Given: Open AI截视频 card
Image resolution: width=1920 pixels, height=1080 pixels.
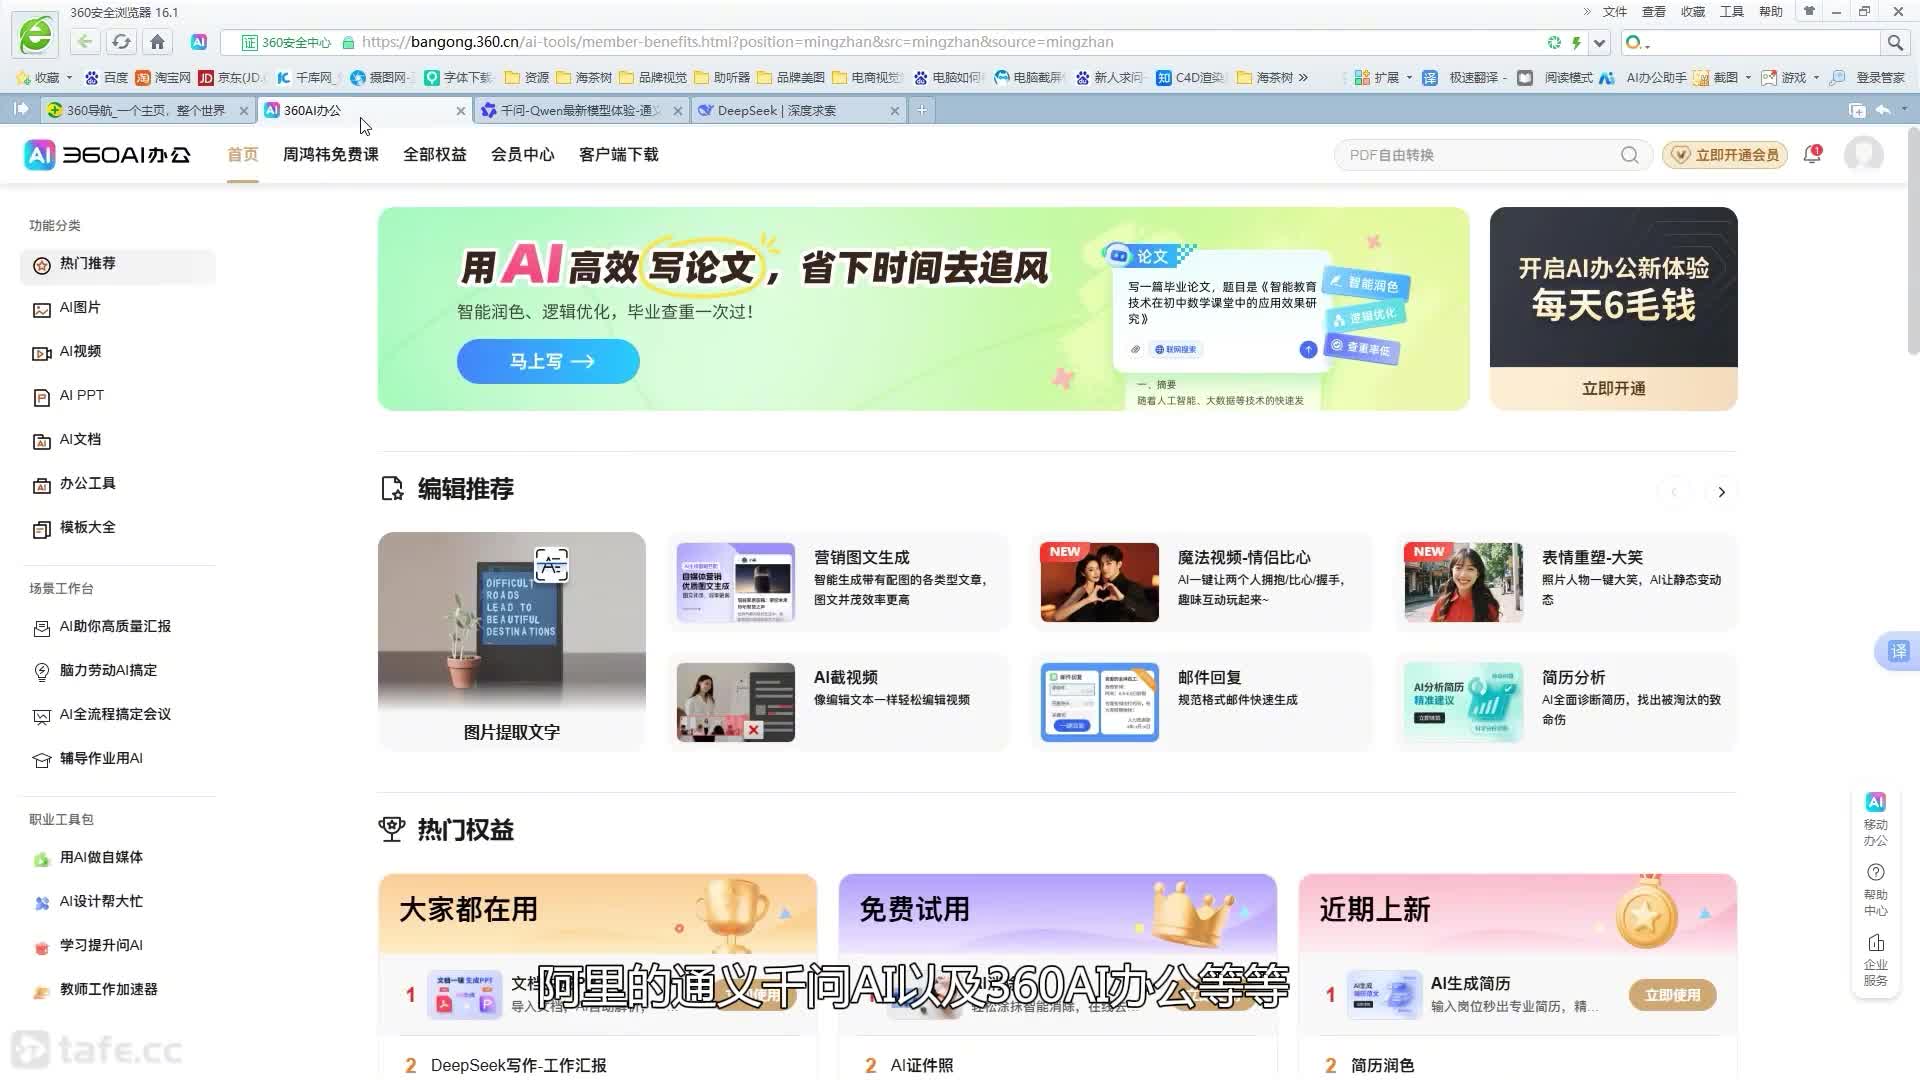Looking at the screenshot, I should pos(838,702).
